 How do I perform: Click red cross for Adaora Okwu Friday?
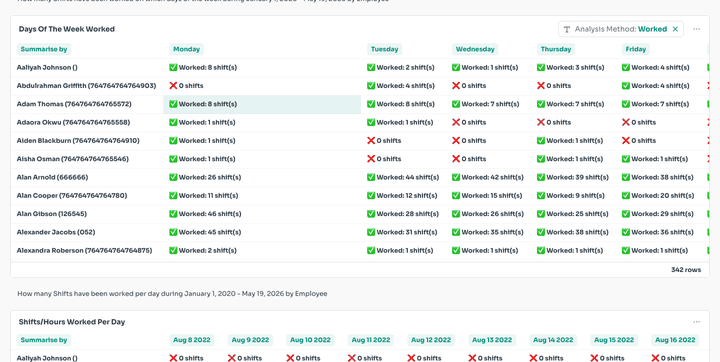625,123
